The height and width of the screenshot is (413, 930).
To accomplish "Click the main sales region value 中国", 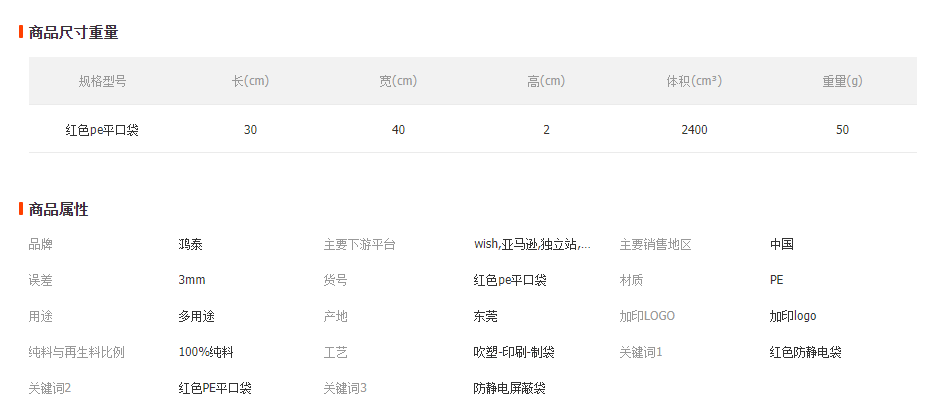I will pos(781,244).
